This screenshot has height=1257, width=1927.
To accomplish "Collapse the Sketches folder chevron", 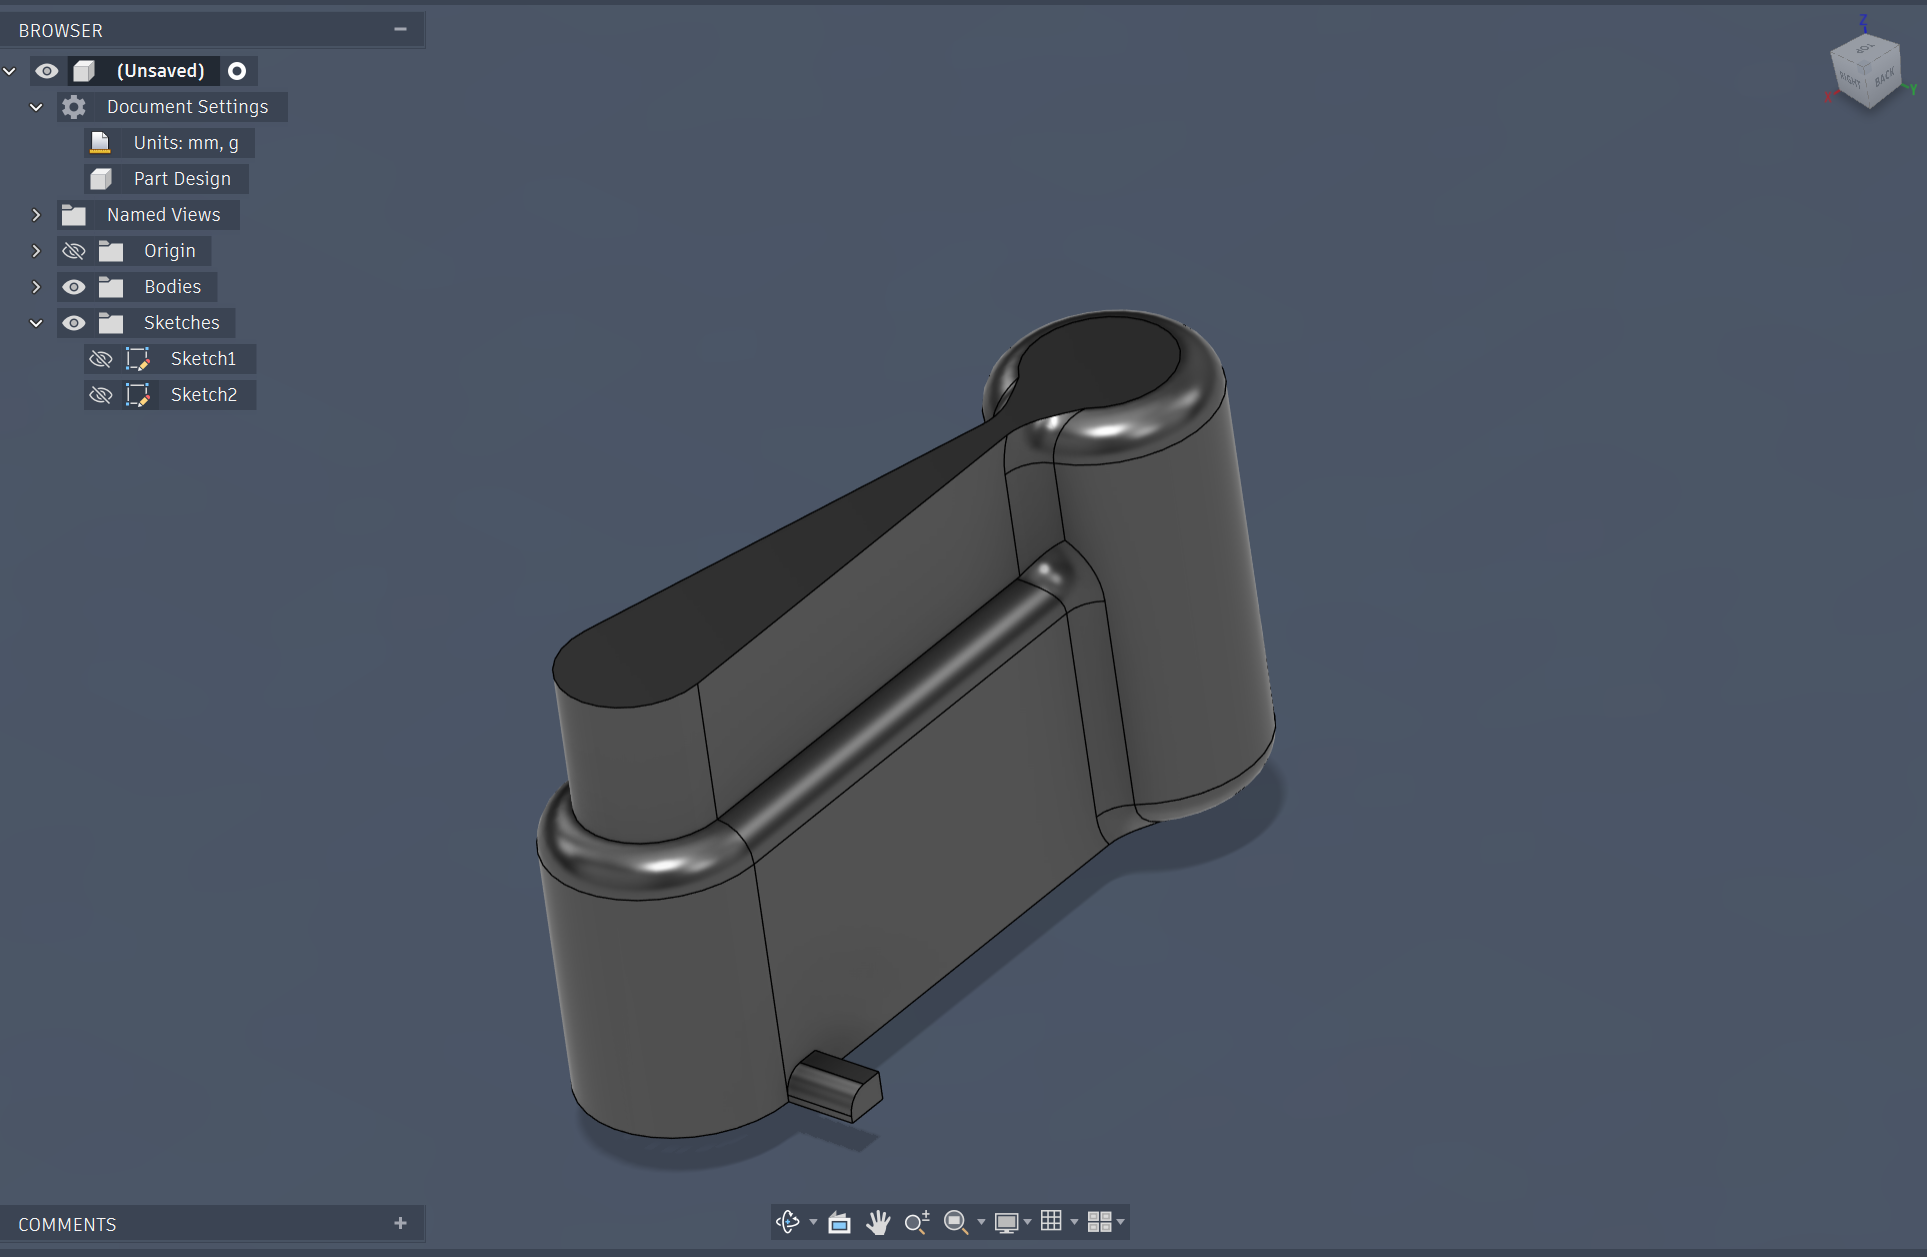I will pyautogui.click(x=36, y=323).
